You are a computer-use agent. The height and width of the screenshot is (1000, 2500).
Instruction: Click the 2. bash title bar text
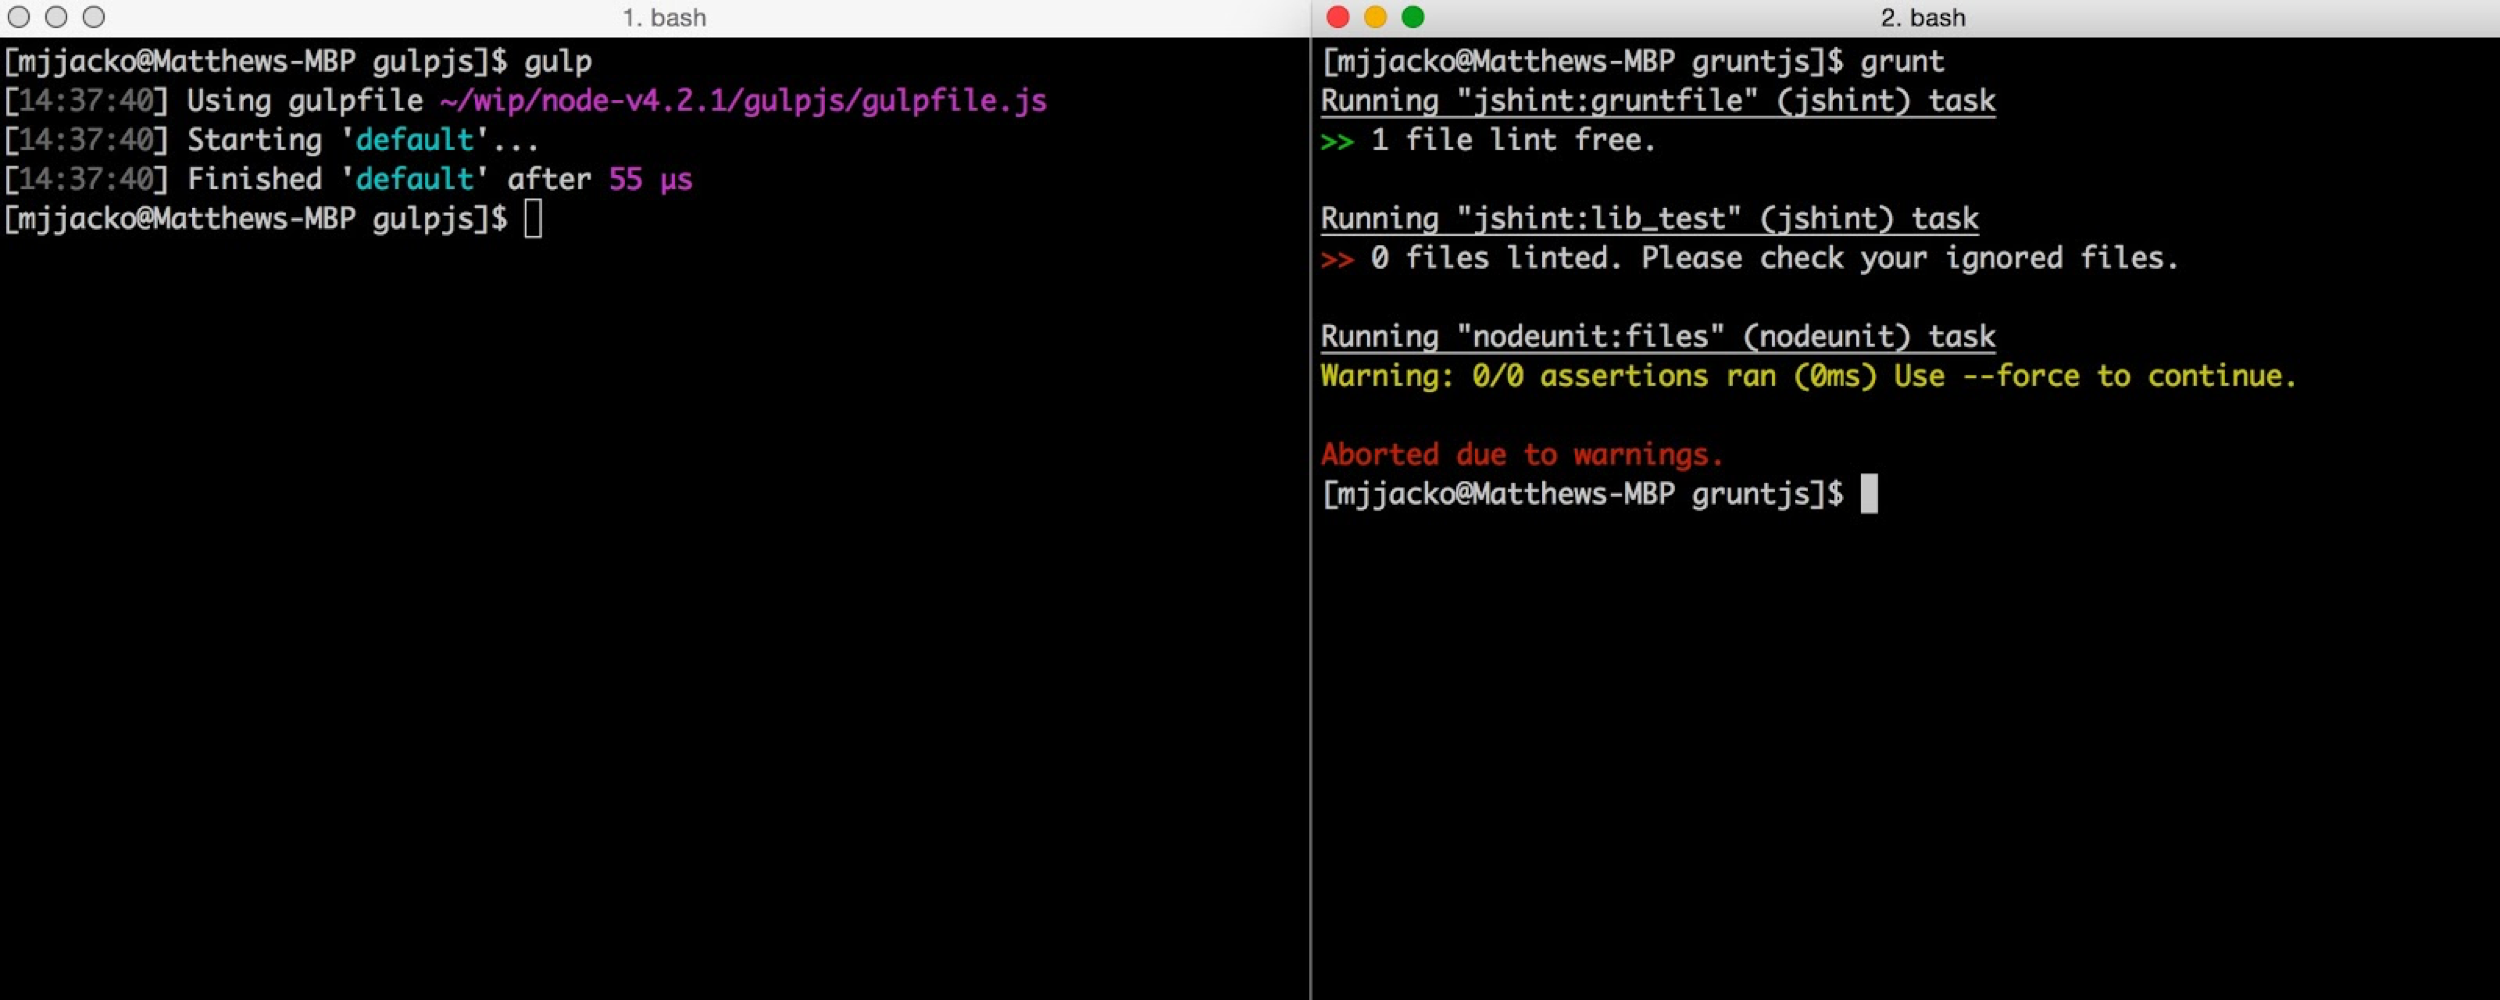[x=1922, y=18]
